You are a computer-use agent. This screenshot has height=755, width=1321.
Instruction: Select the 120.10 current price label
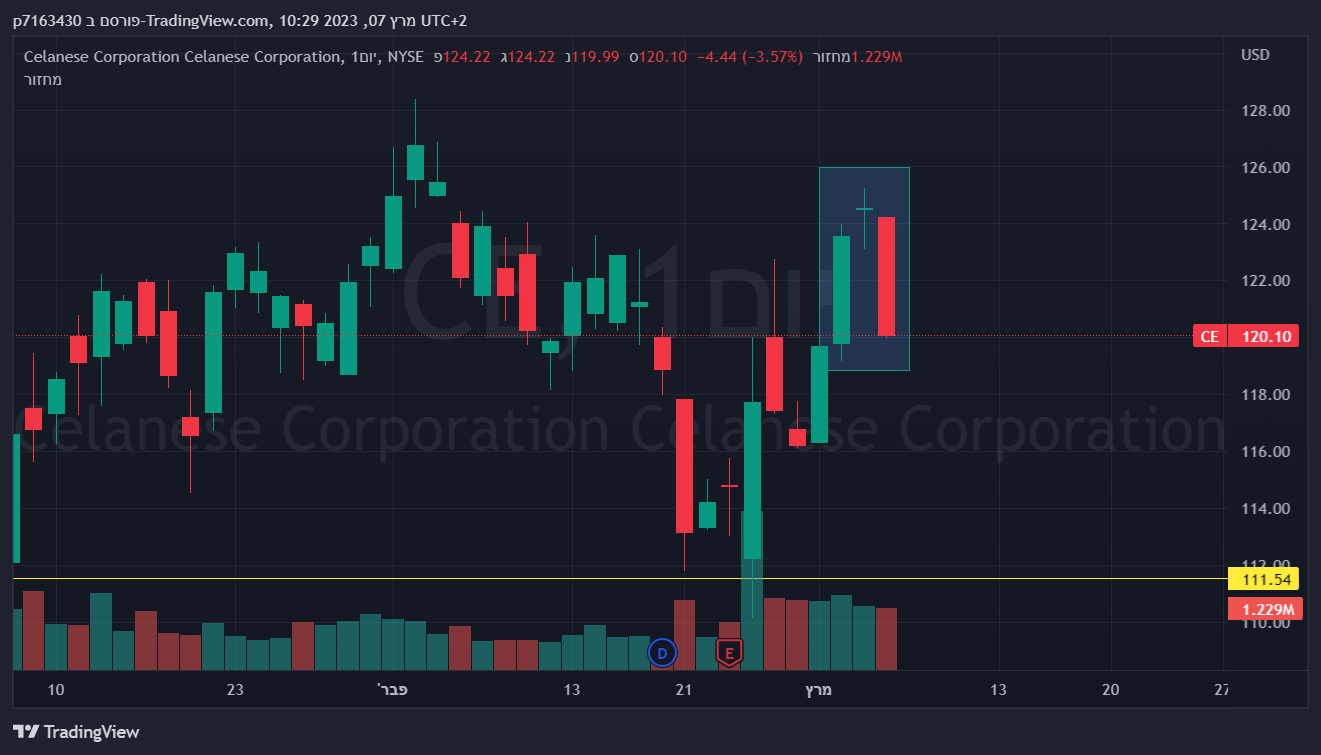[x=1264, y=336]
